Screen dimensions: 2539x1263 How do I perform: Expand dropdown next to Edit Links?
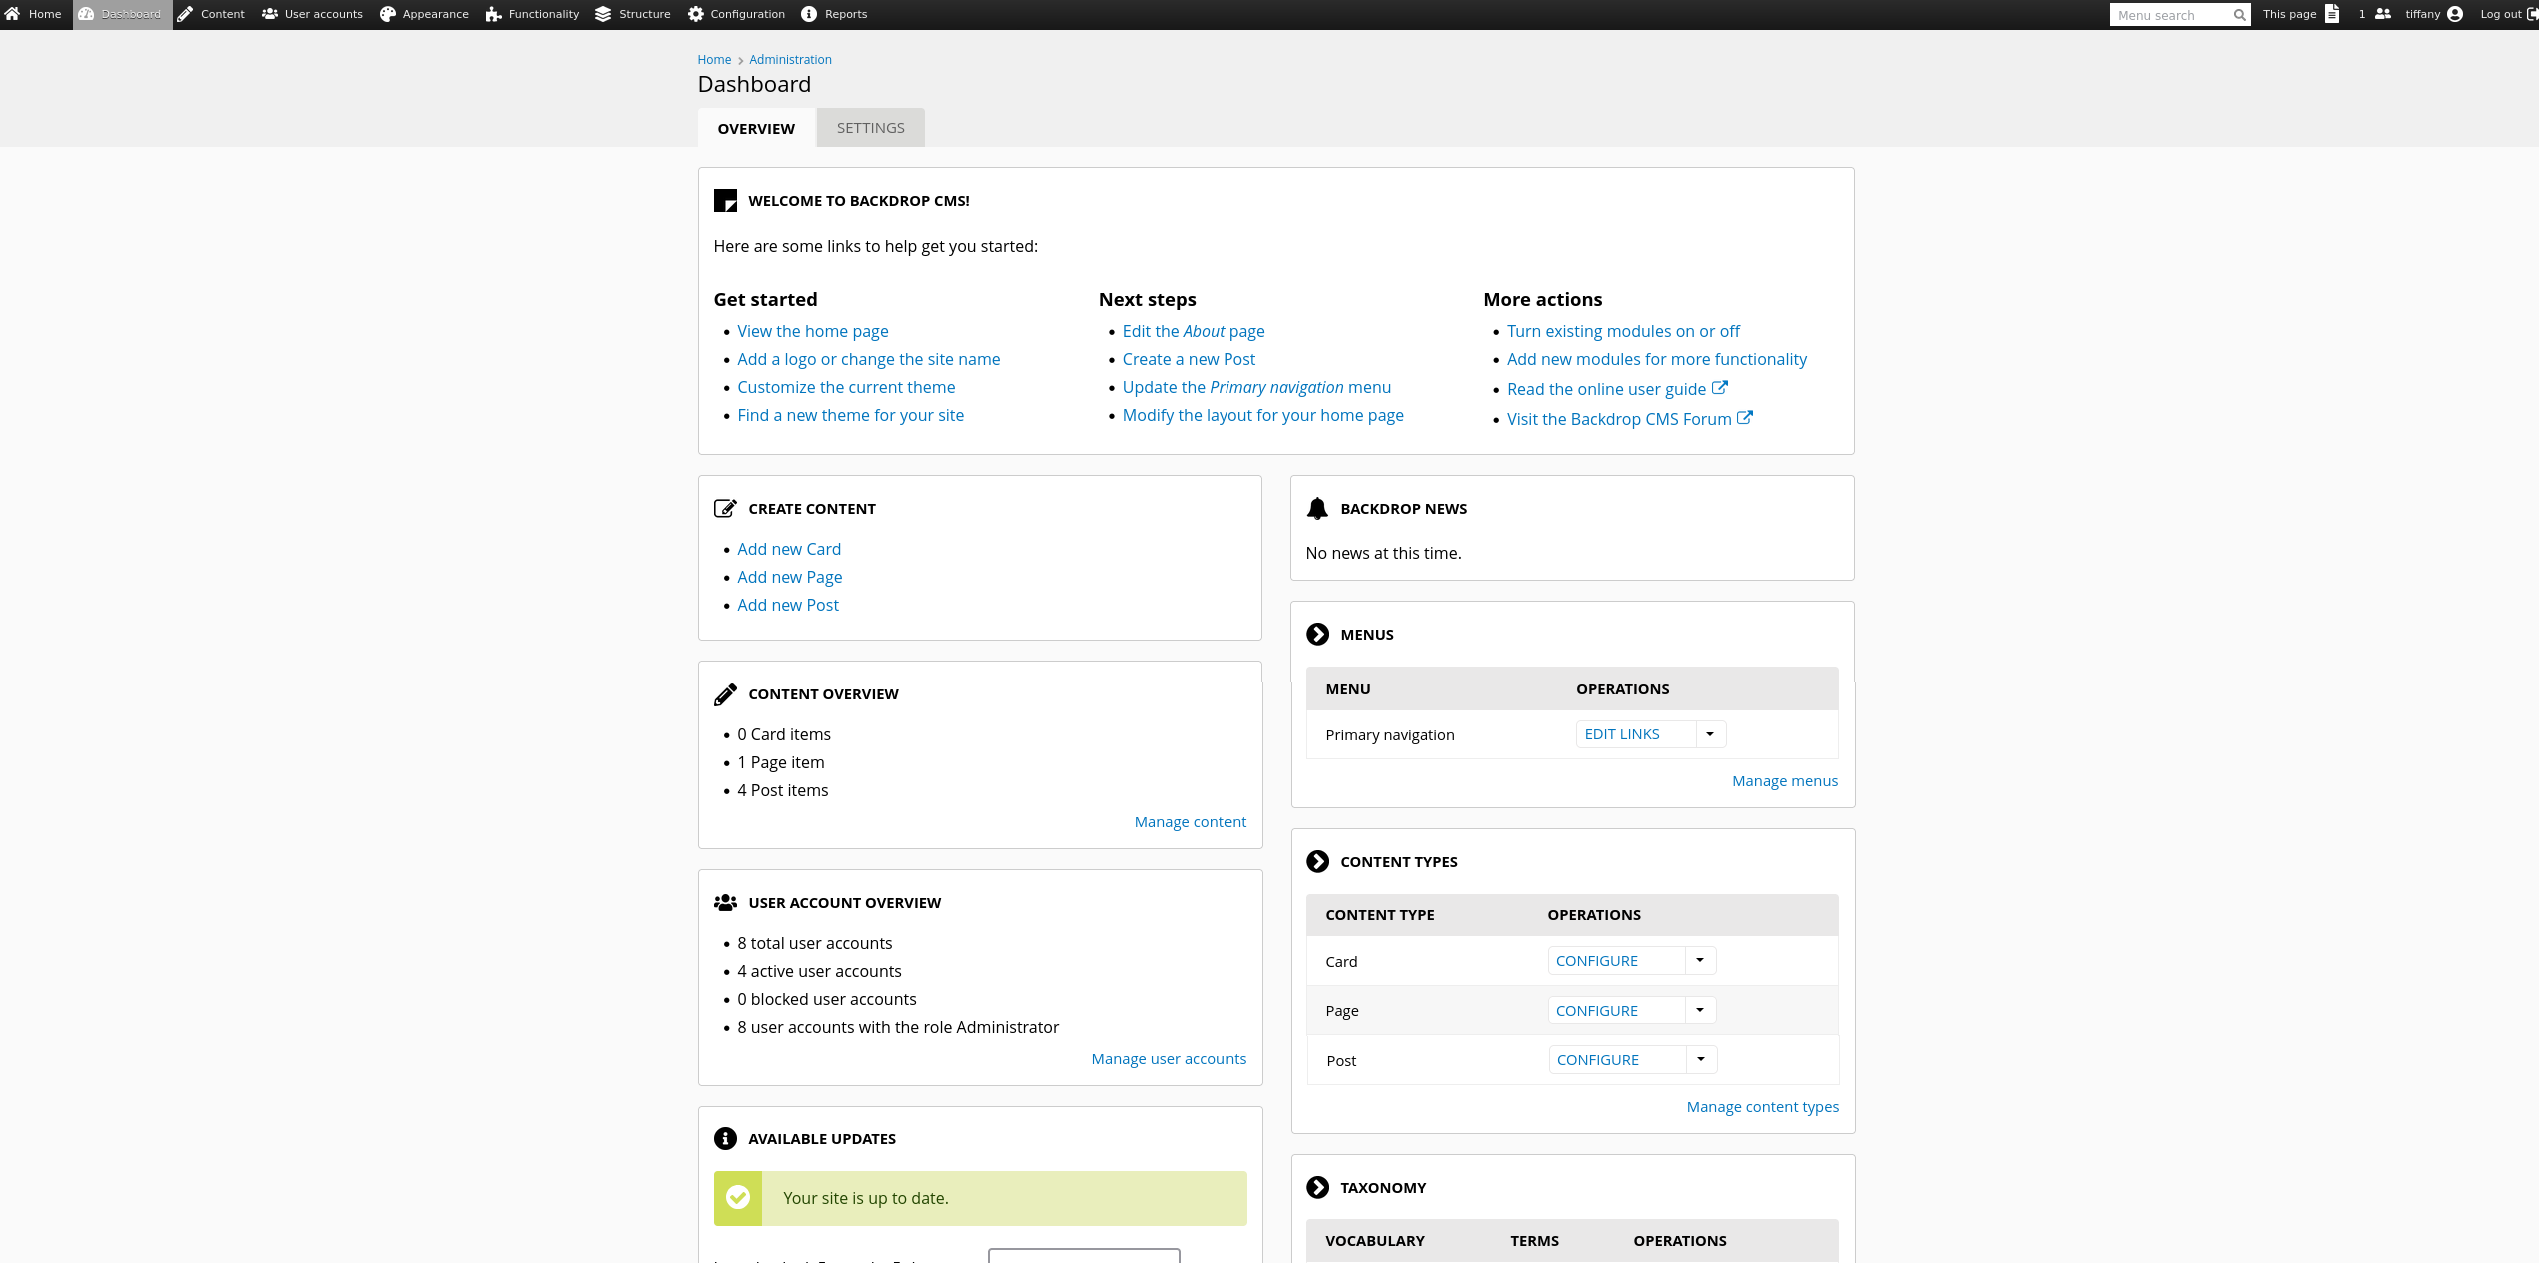pyautogui.click(x=1710, y=734)
